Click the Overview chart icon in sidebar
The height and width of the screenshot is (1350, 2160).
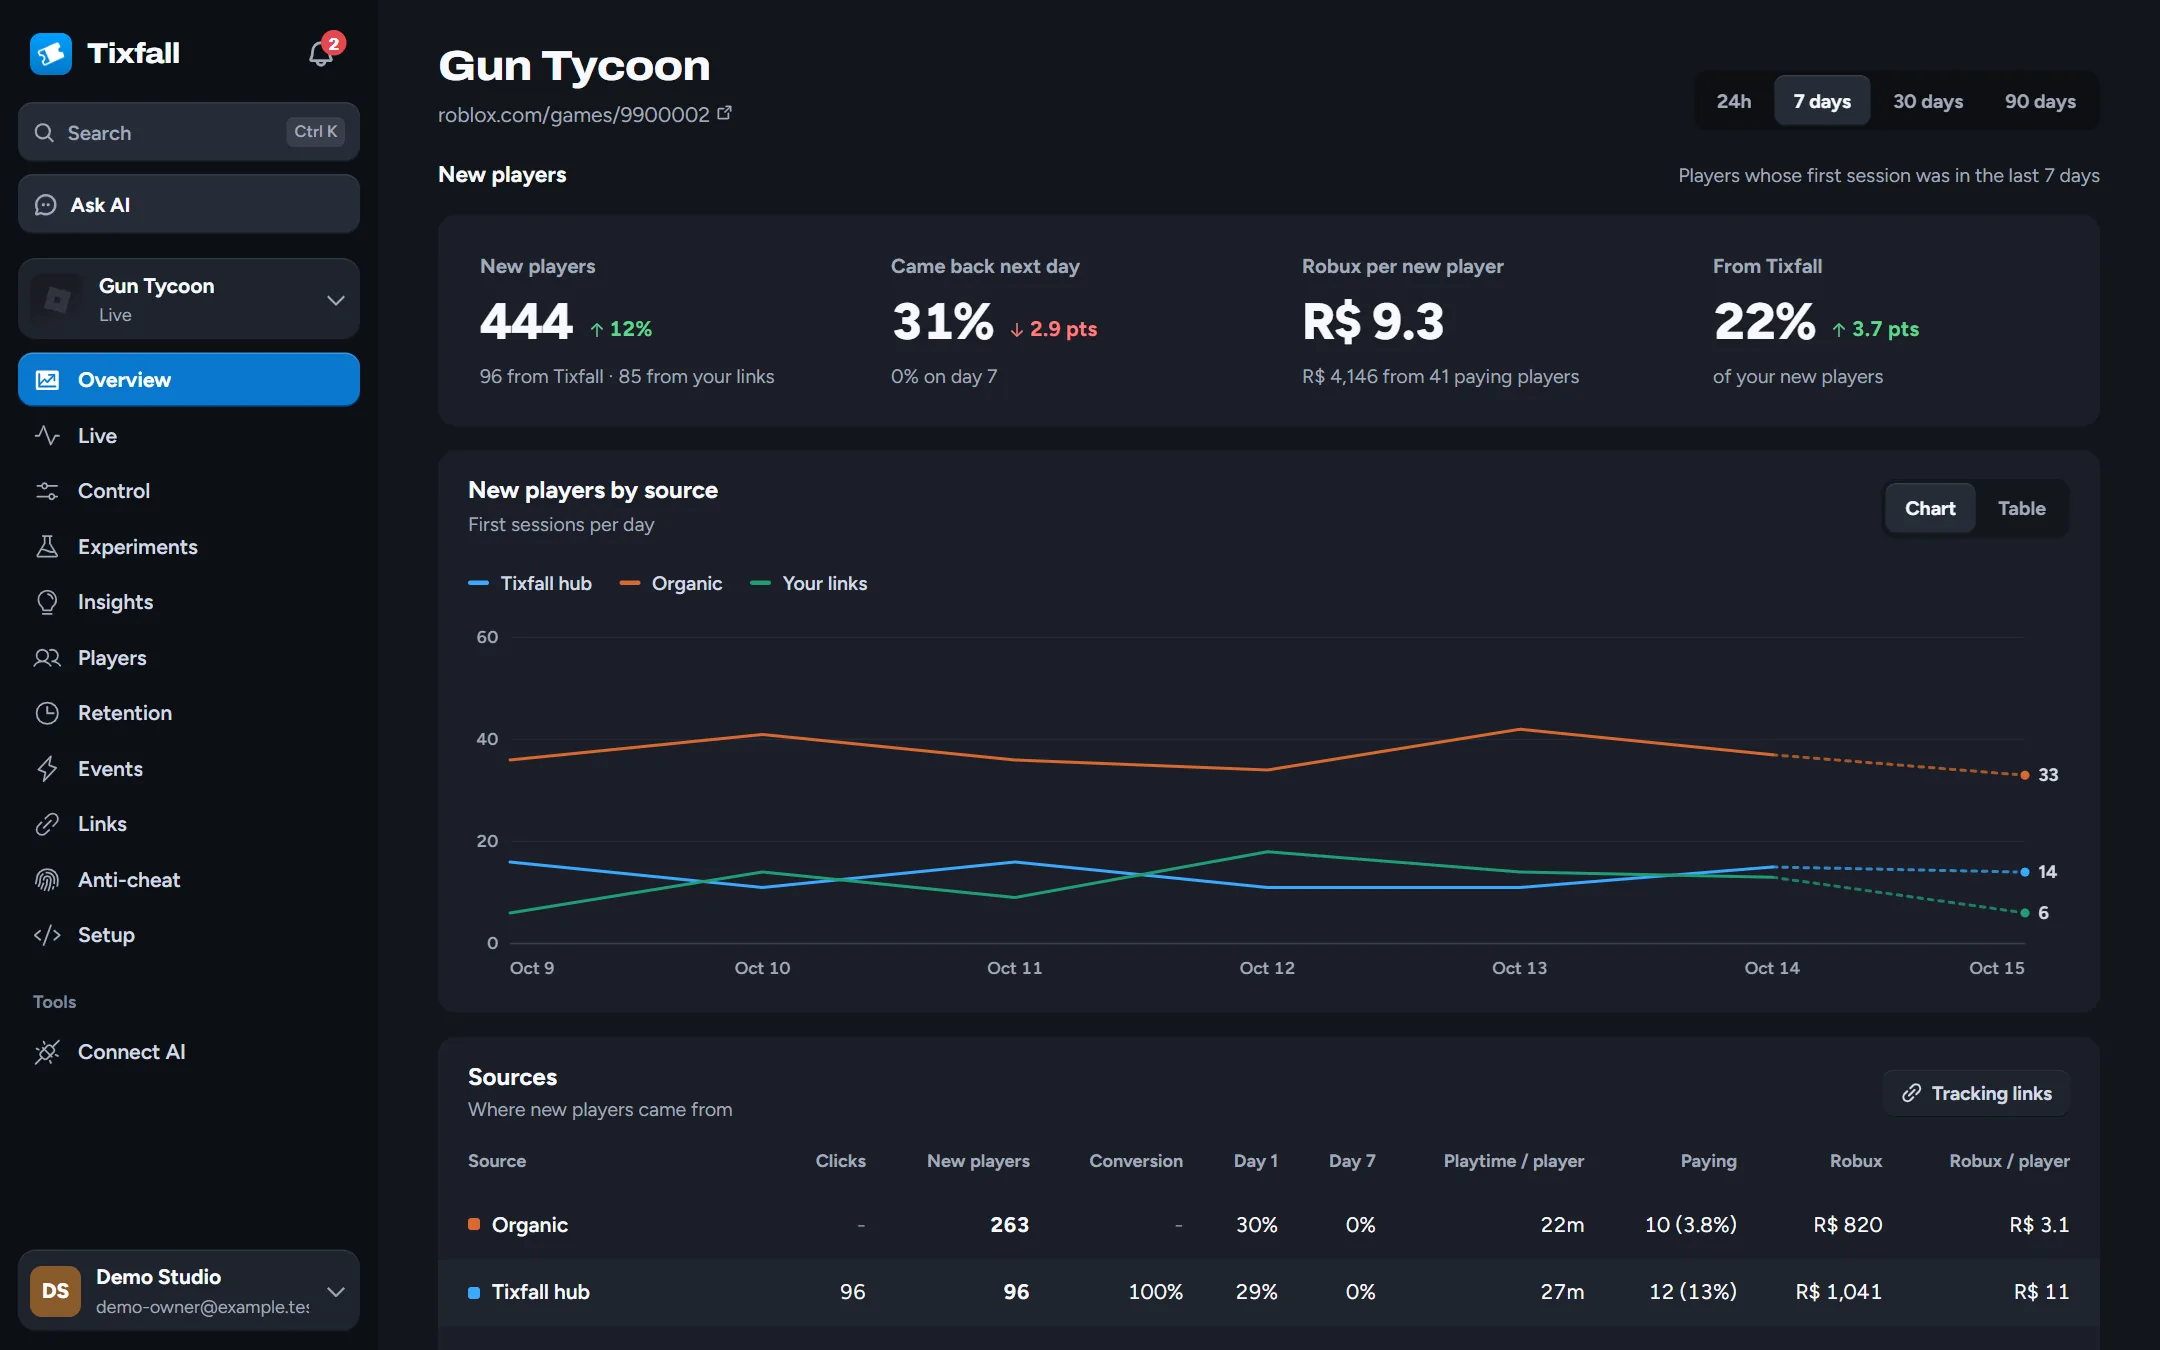(x=47, y=380)
